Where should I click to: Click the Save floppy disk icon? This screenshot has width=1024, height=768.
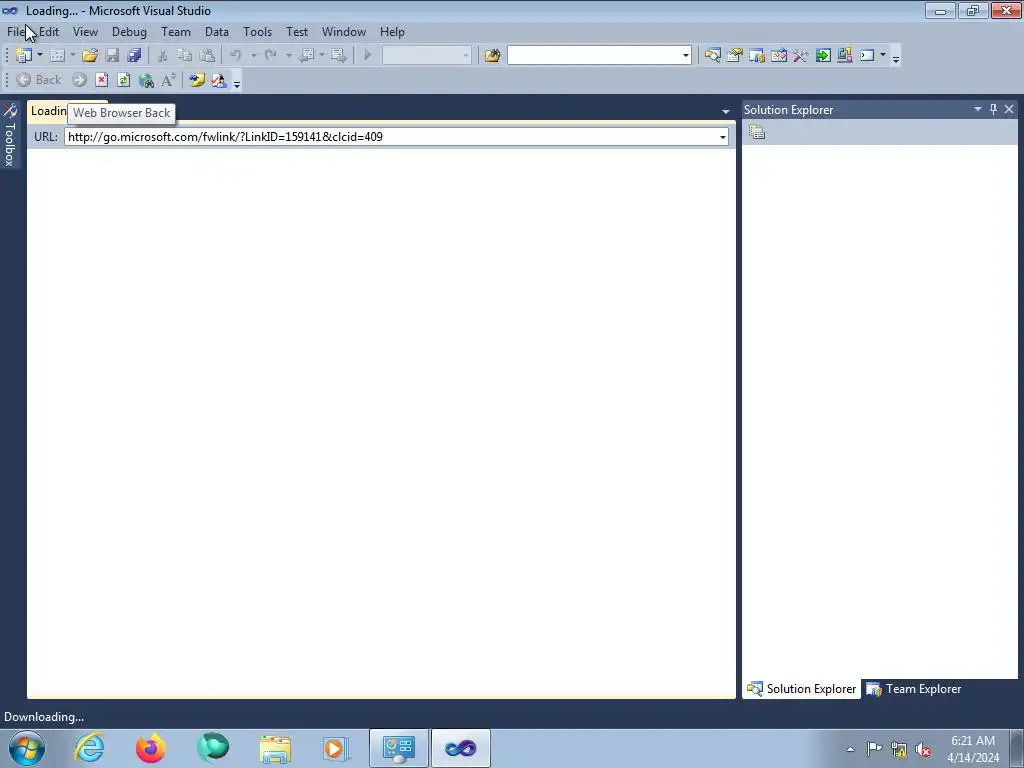(x=112, y=56)
